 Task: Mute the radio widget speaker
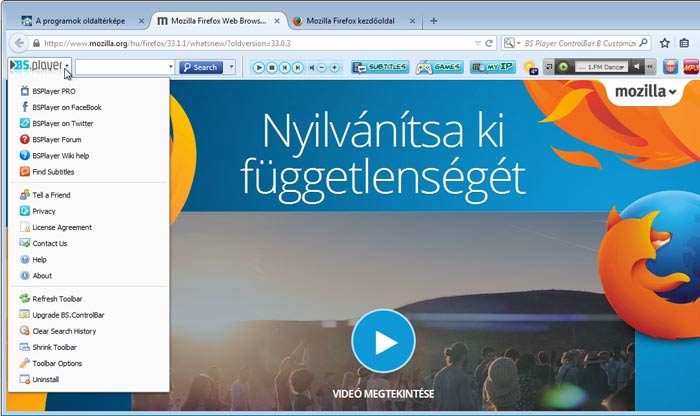click(x=637, y=67)
